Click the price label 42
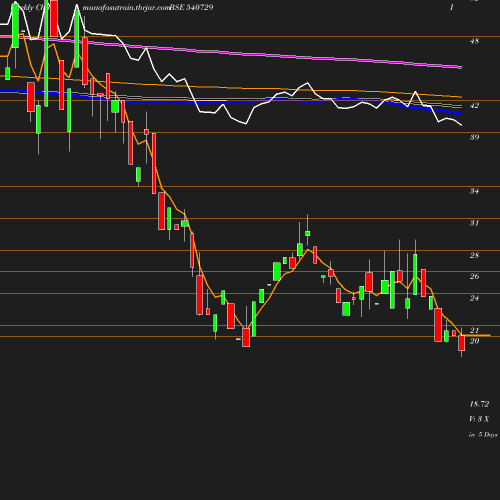Screen dimensions: 500x500 click(x=474, y=105)
